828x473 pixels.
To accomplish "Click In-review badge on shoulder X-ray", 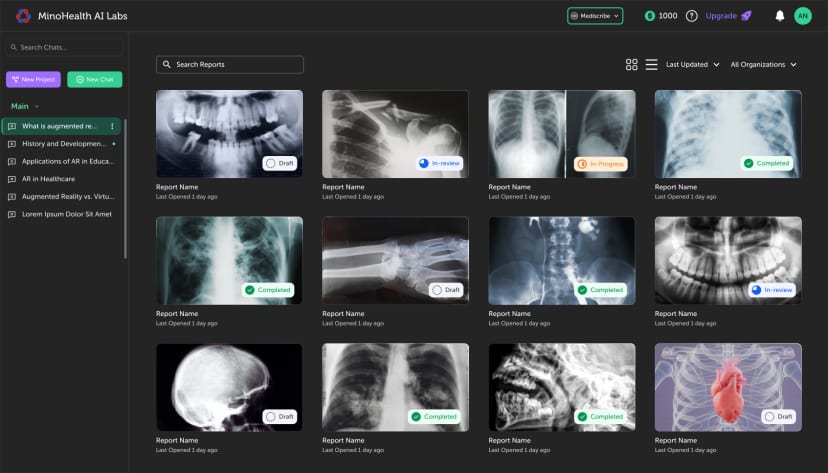I will click(x=439, y=163).
